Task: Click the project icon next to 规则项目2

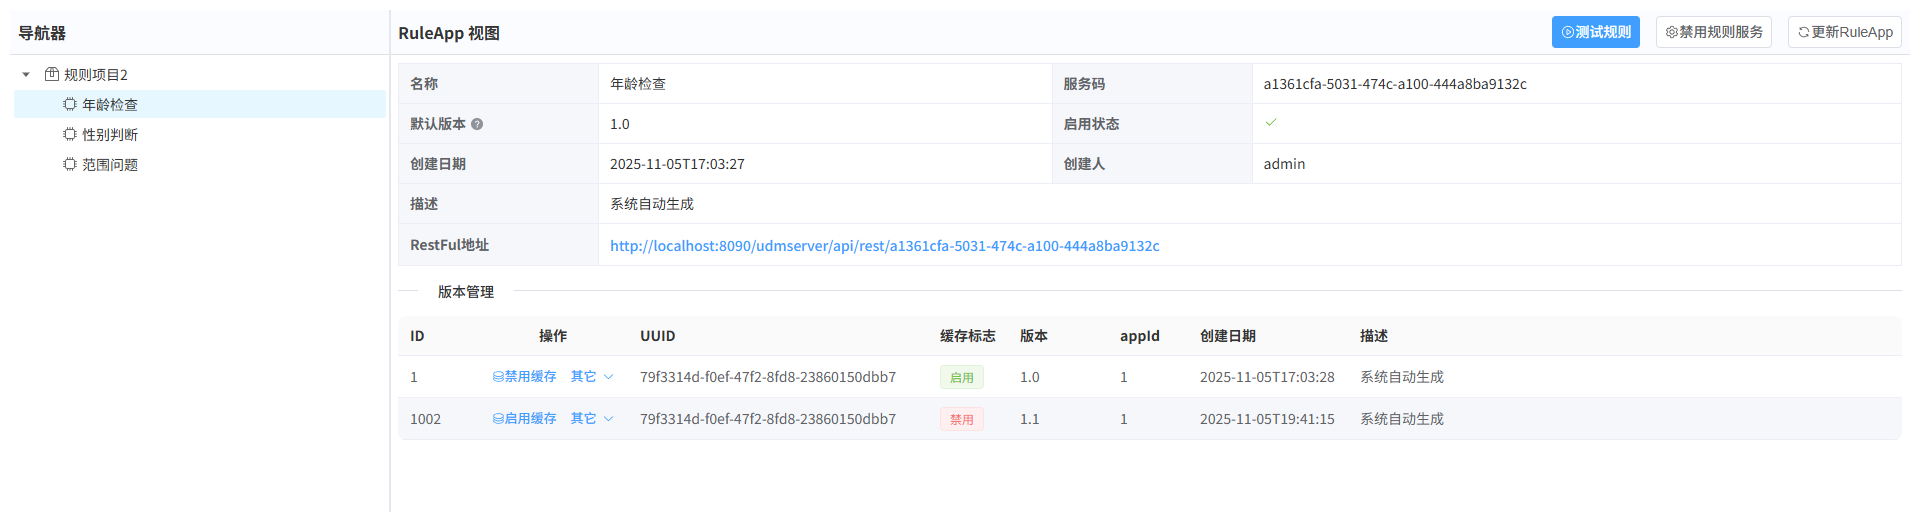Action: pos(52,74)
